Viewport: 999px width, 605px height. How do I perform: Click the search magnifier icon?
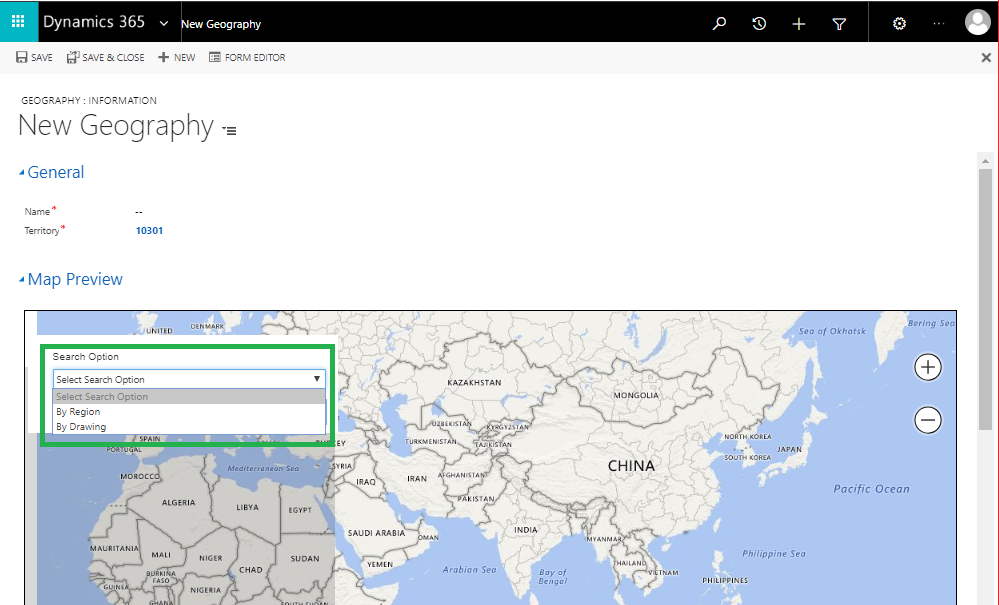pos(719,23)
